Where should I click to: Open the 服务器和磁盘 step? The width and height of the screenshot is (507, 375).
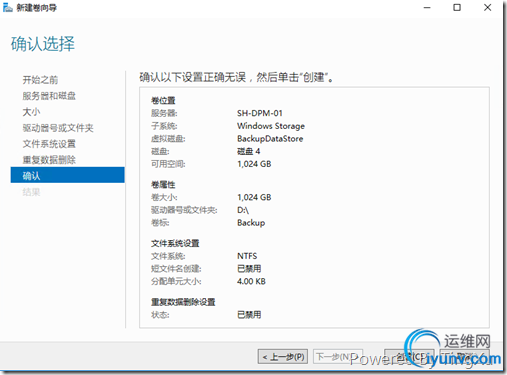pos(49,96)
